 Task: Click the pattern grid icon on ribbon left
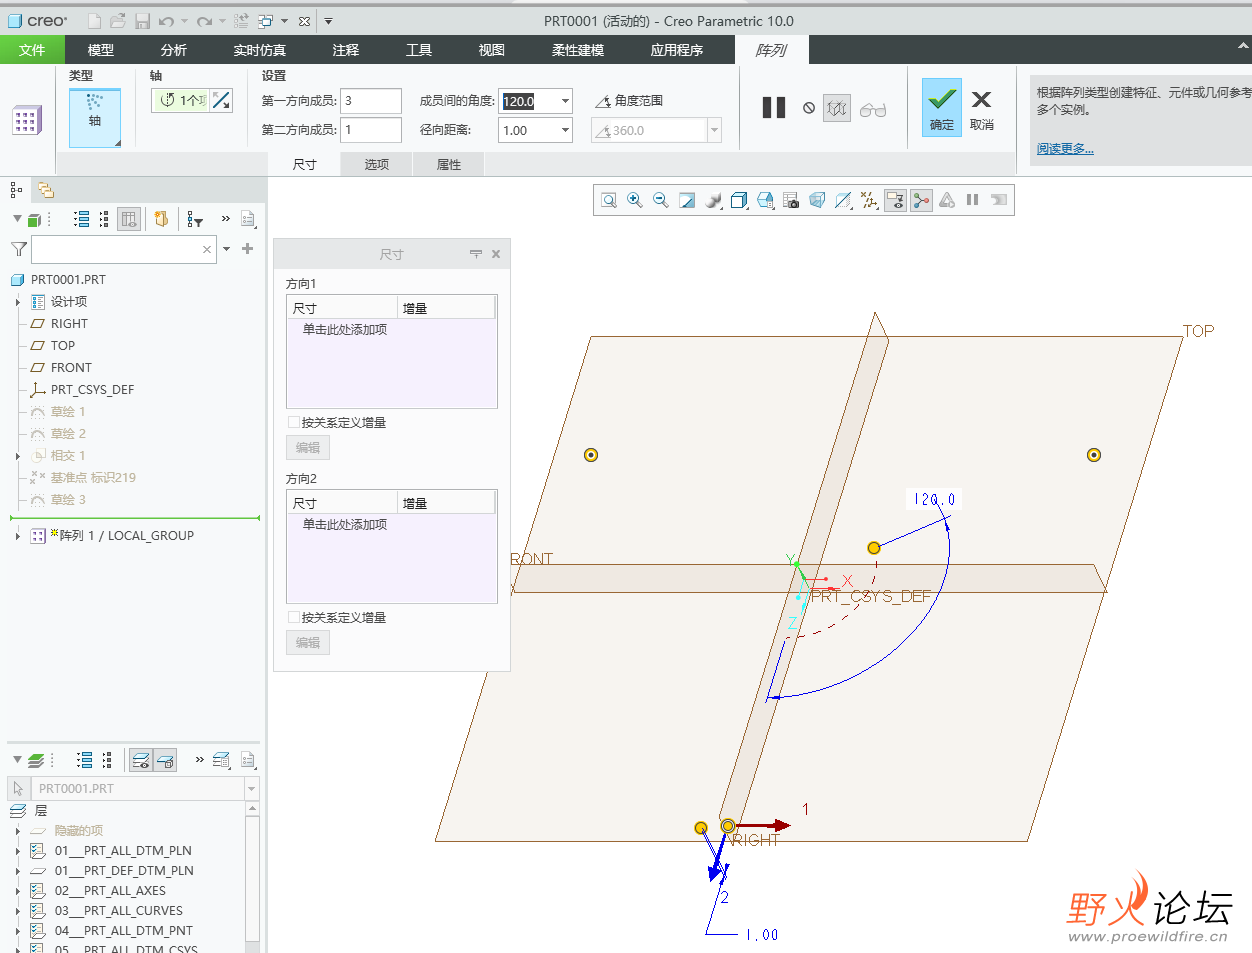(26, 120)
